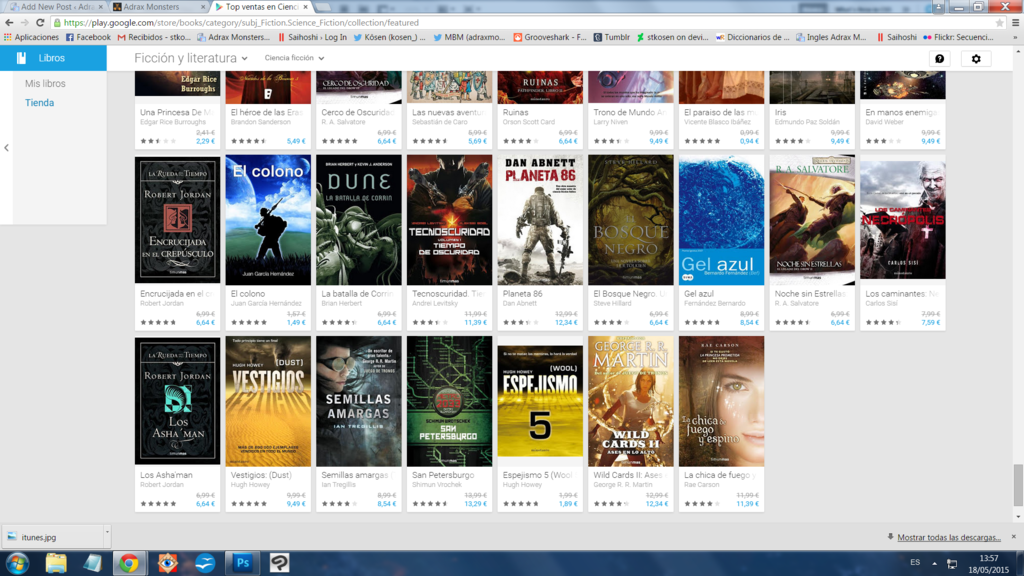
Task: Open Tienda in the sidebar
Action: point(39,103)
